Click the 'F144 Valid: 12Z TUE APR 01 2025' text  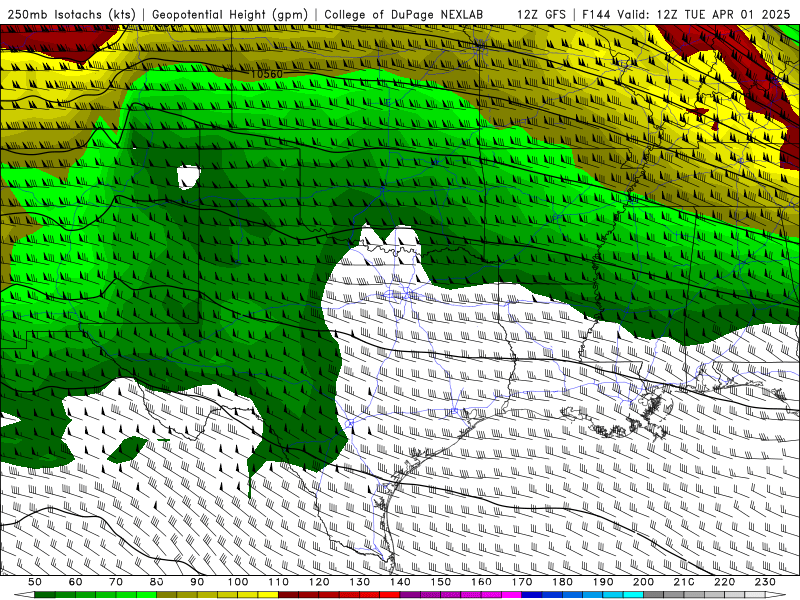pos(686,15)
